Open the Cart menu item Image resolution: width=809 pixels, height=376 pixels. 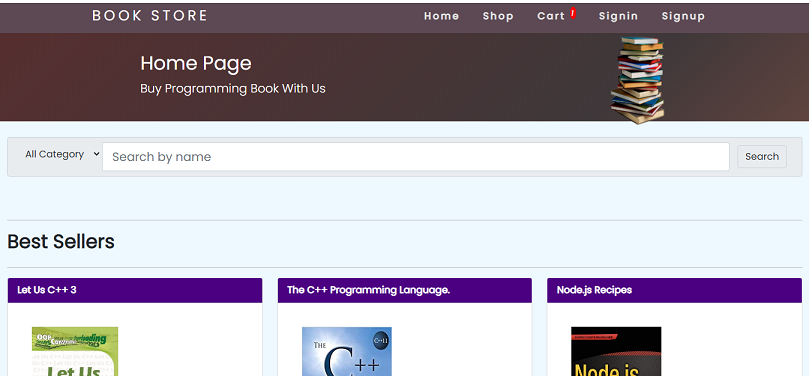pos(551,16)
